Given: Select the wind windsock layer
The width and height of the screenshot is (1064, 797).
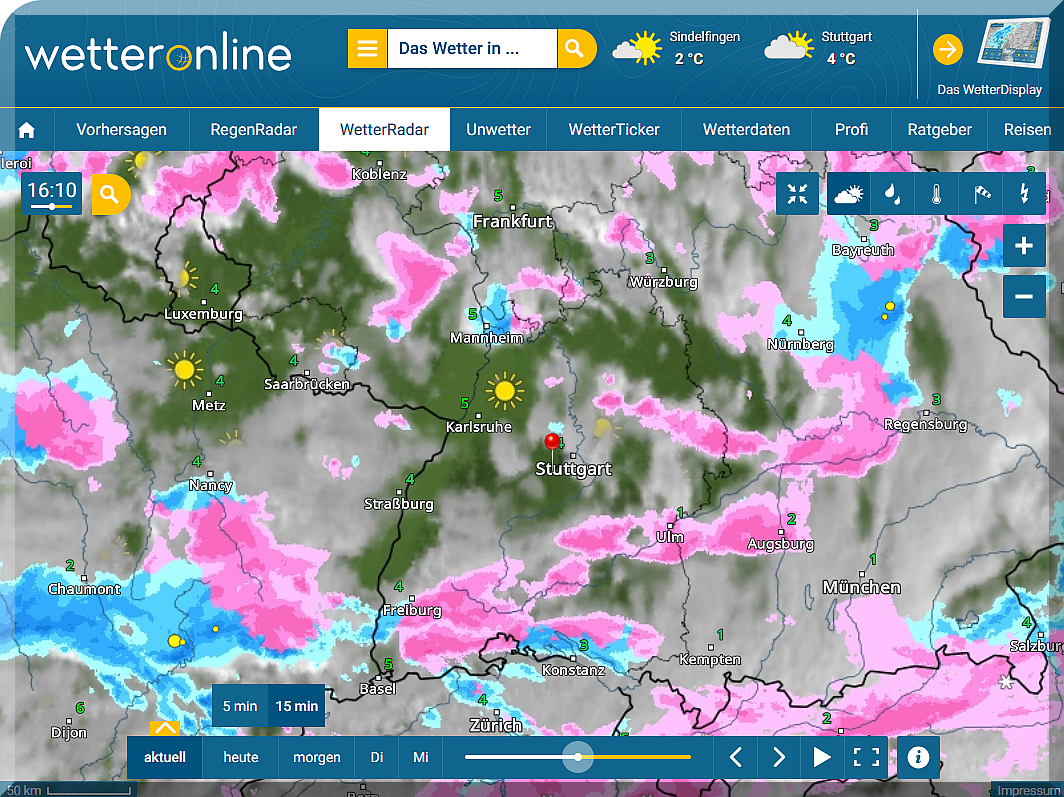Looking at the screenshot, I should [980, 194].
